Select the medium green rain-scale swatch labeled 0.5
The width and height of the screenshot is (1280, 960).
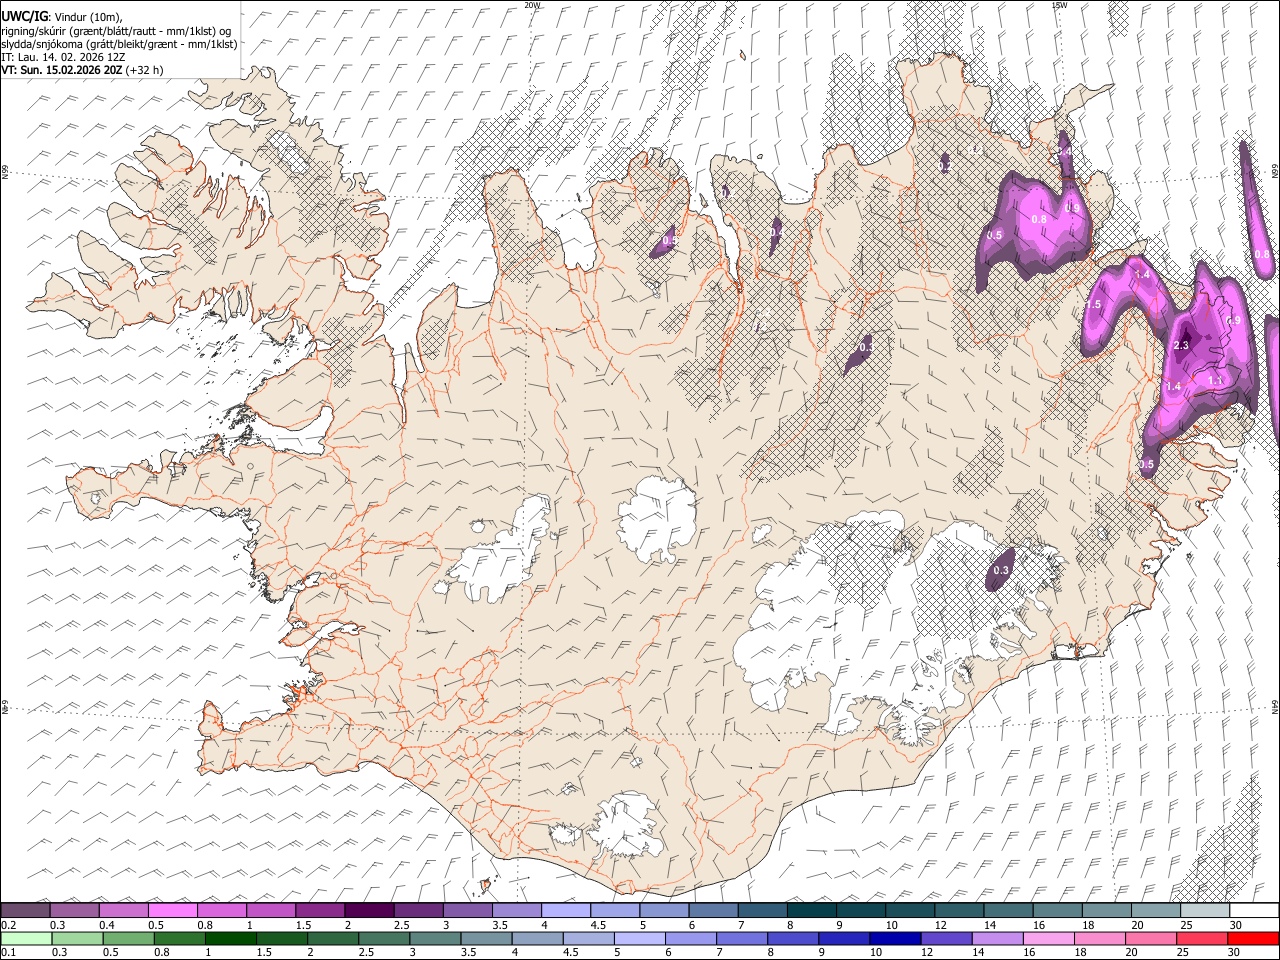click(x=129, y=938)
